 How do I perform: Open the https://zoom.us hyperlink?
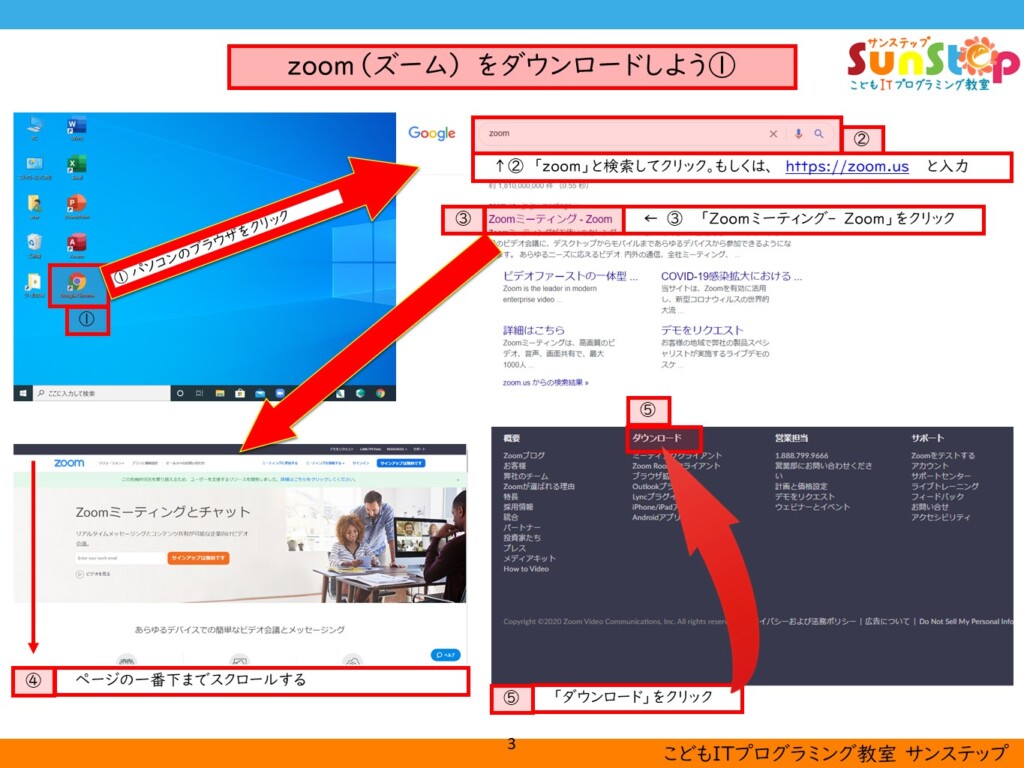click(847, 167)
